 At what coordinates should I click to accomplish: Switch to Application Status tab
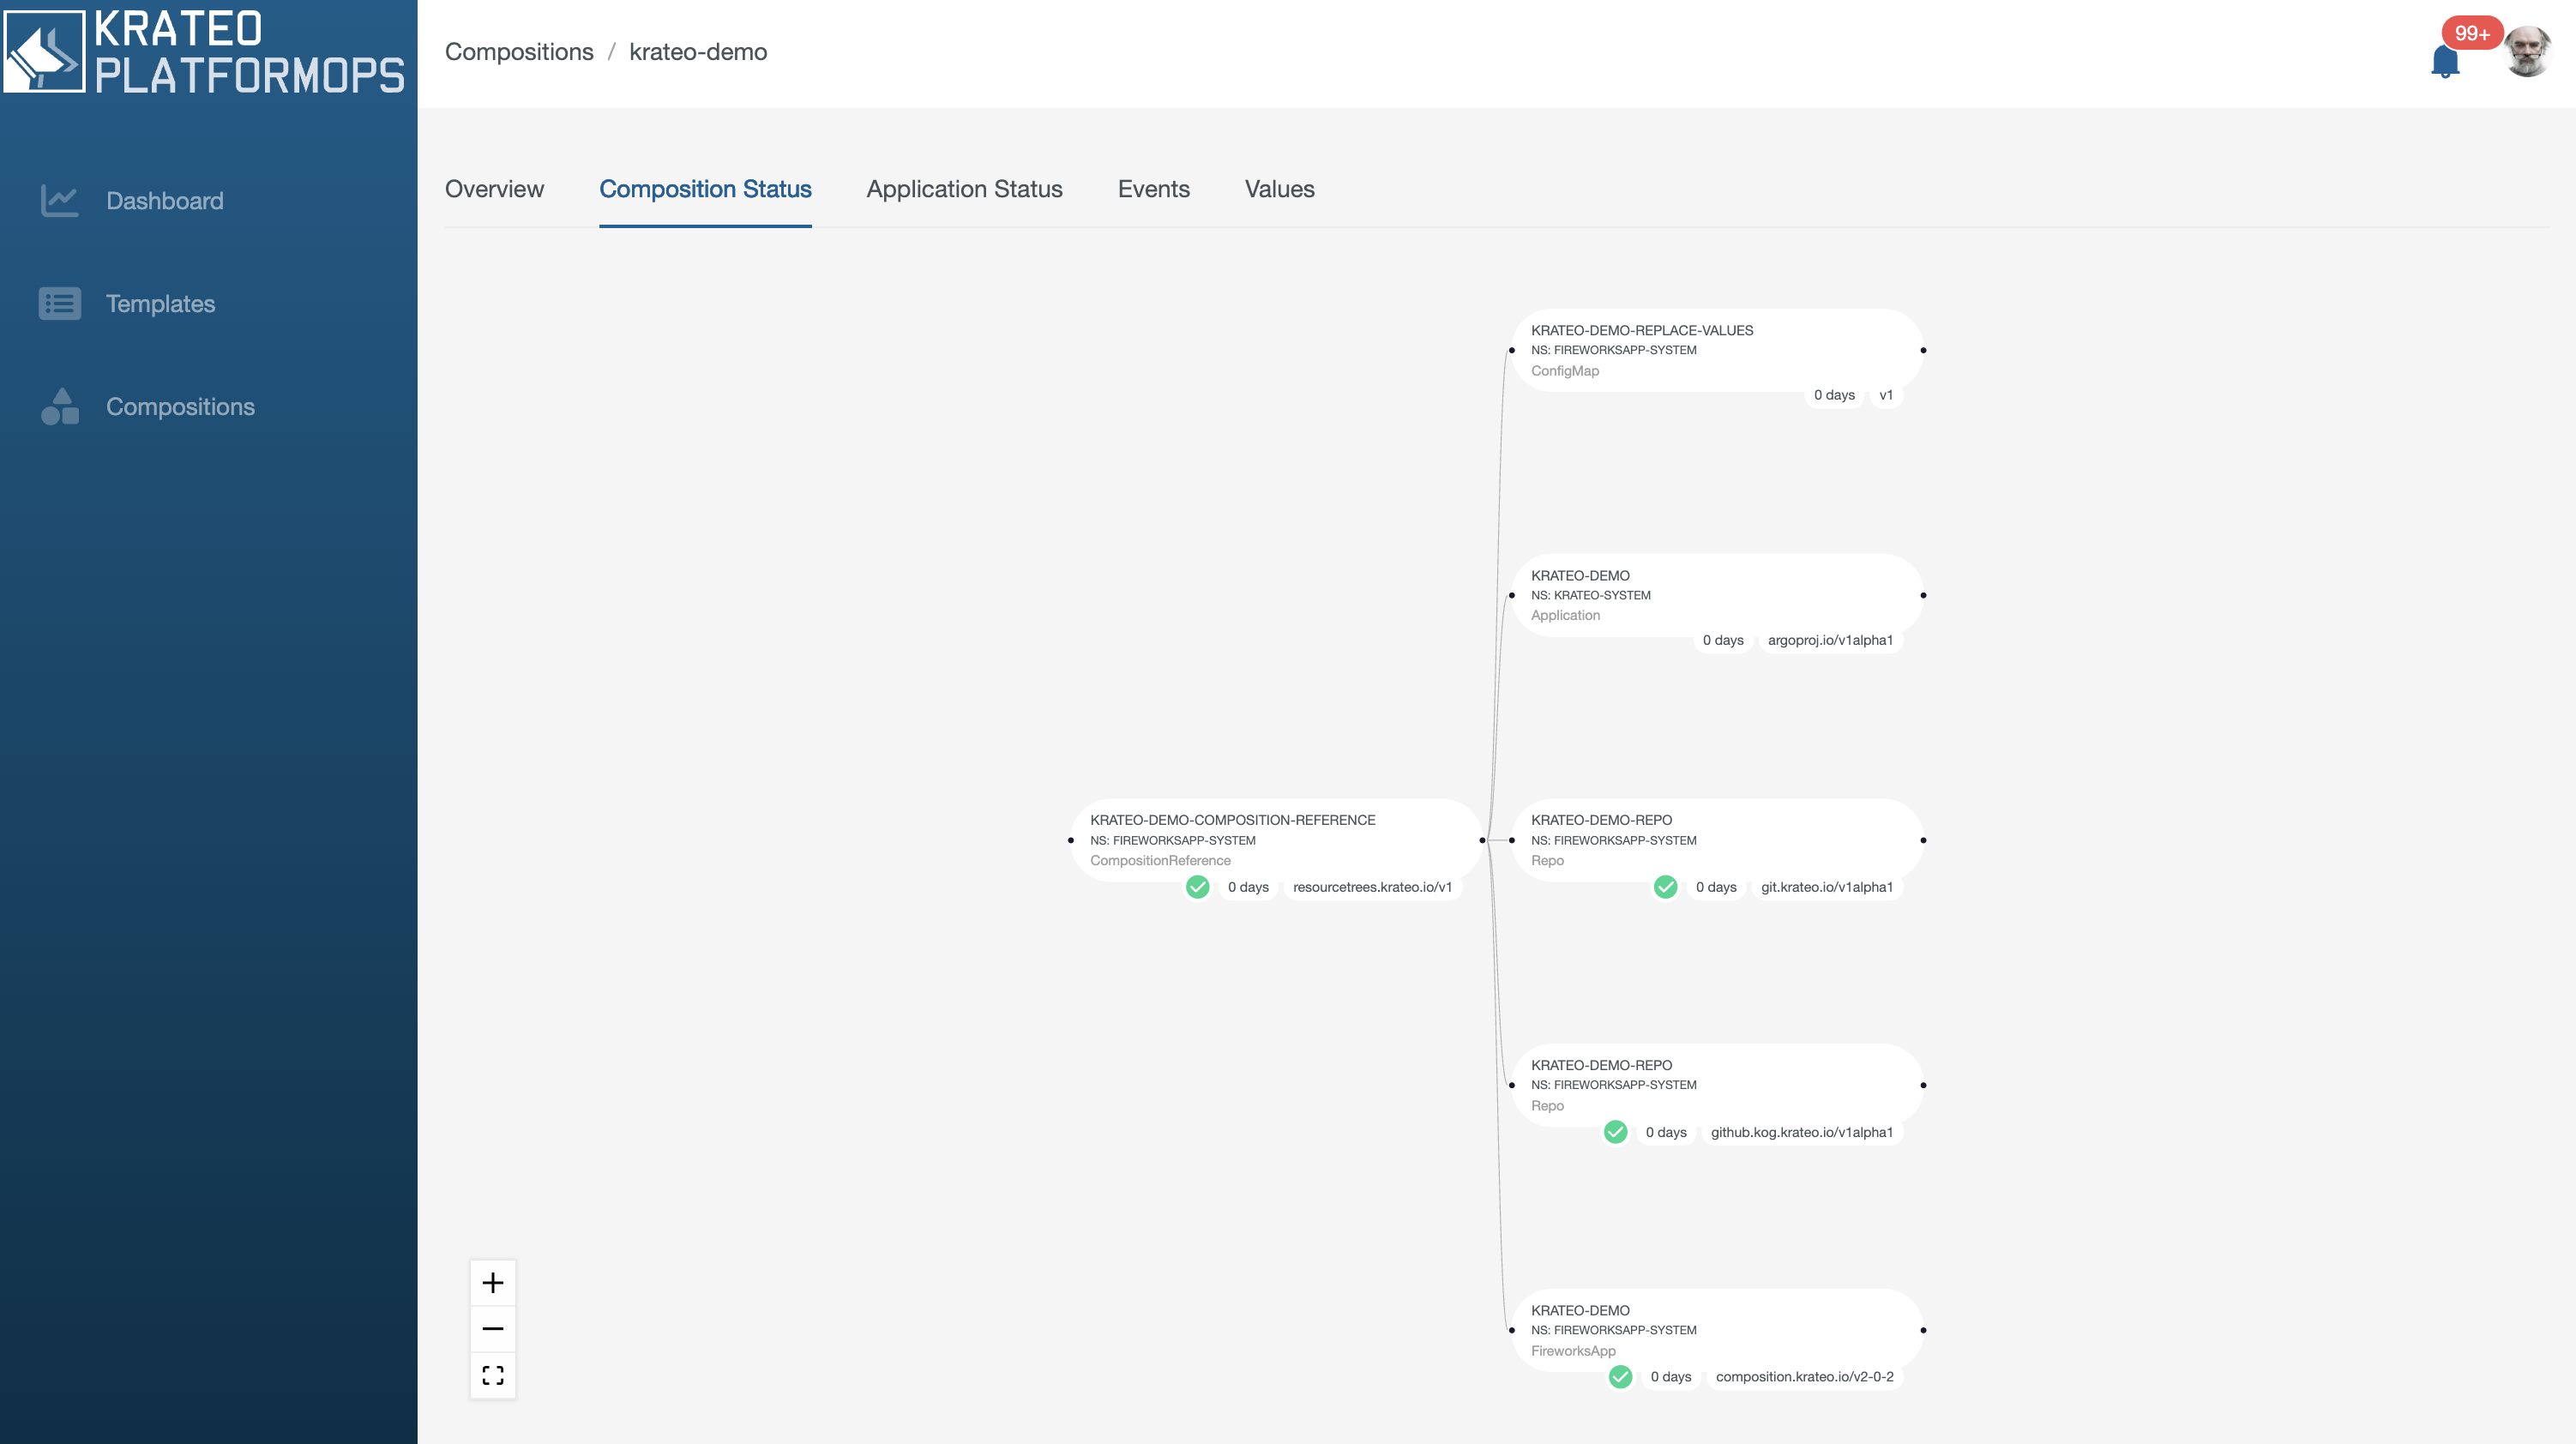coord(964,189)
